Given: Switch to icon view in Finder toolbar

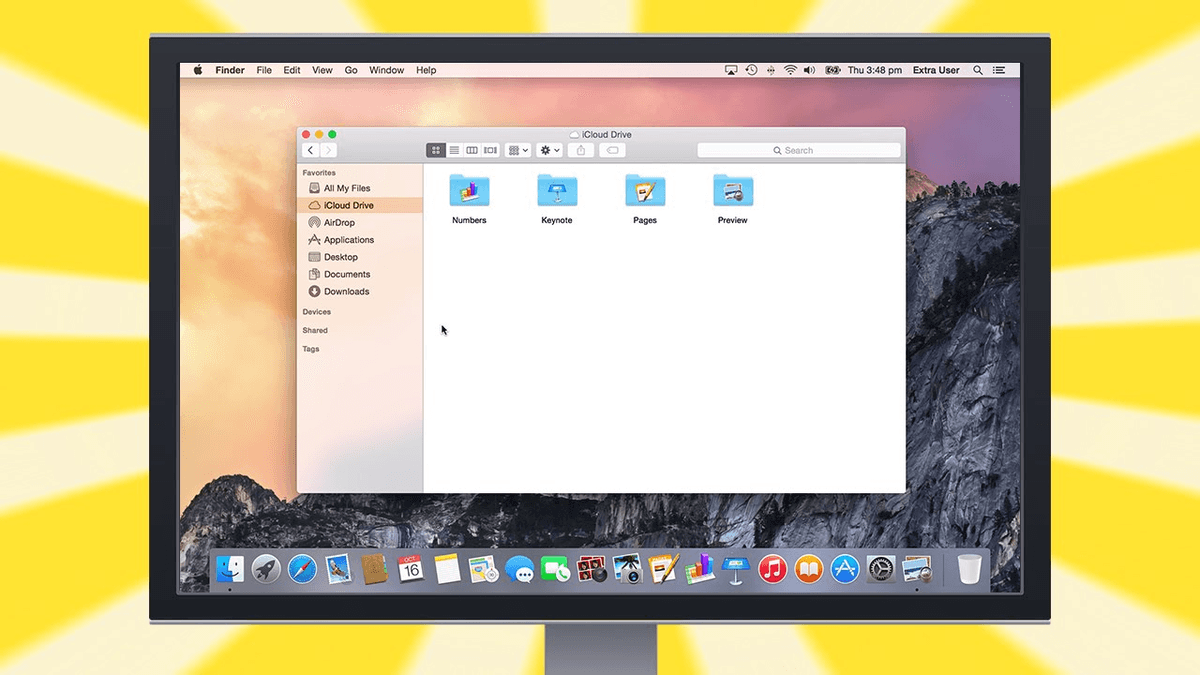Looking at the screenshot, I should 436,150.
